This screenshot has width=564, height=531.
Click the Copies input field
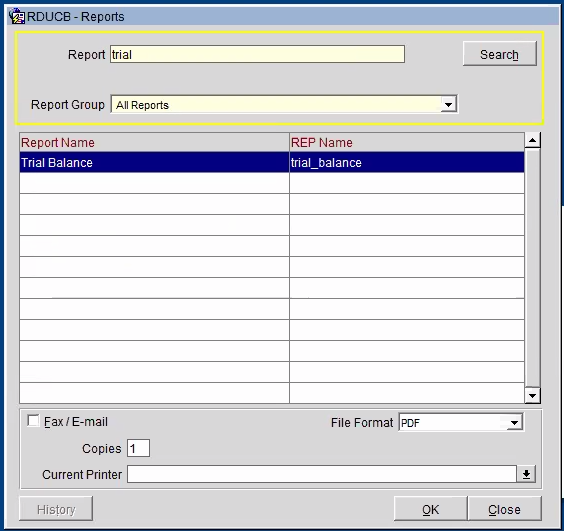[x=138, y=449]
